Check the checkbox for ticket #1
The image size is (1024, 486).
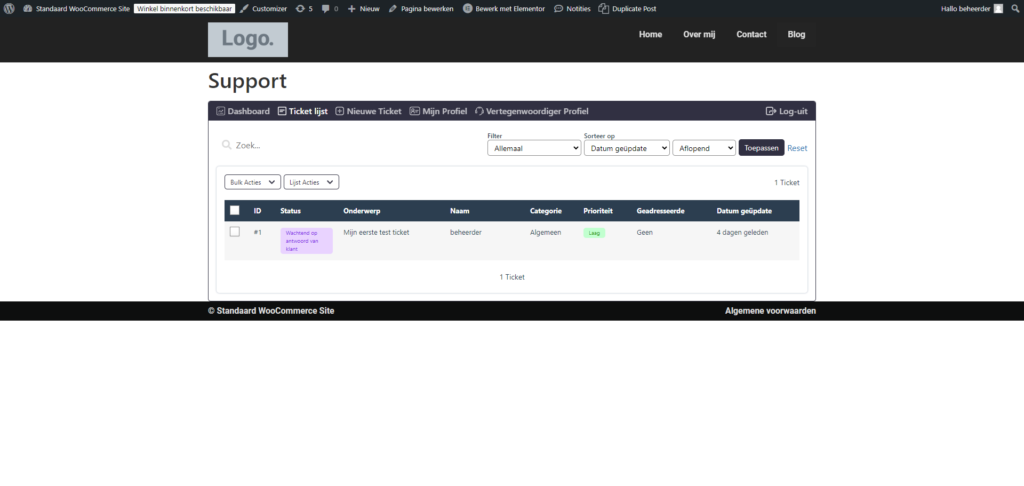[234, 231]
